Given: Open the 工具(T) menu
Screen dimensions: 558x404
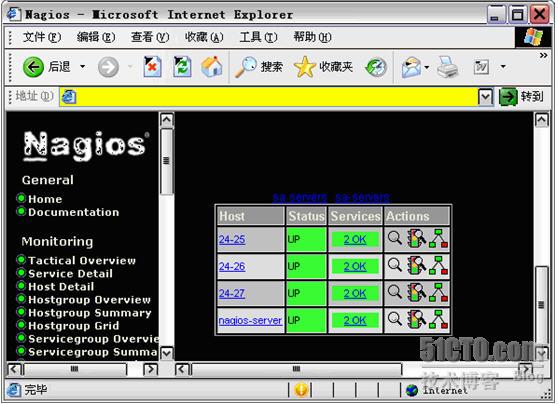Looking at the screenshot, I should pyautogui.click(x=258, y=37).
